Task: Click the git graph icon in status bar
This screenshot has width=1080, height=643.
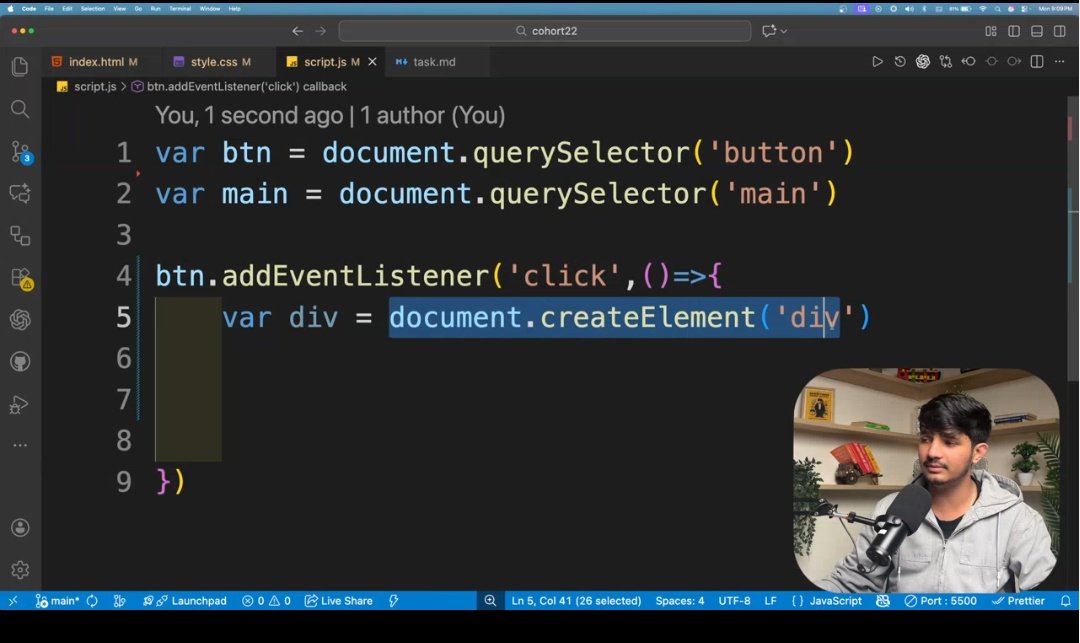Action: pyautogui.click(x=119, y=600)
